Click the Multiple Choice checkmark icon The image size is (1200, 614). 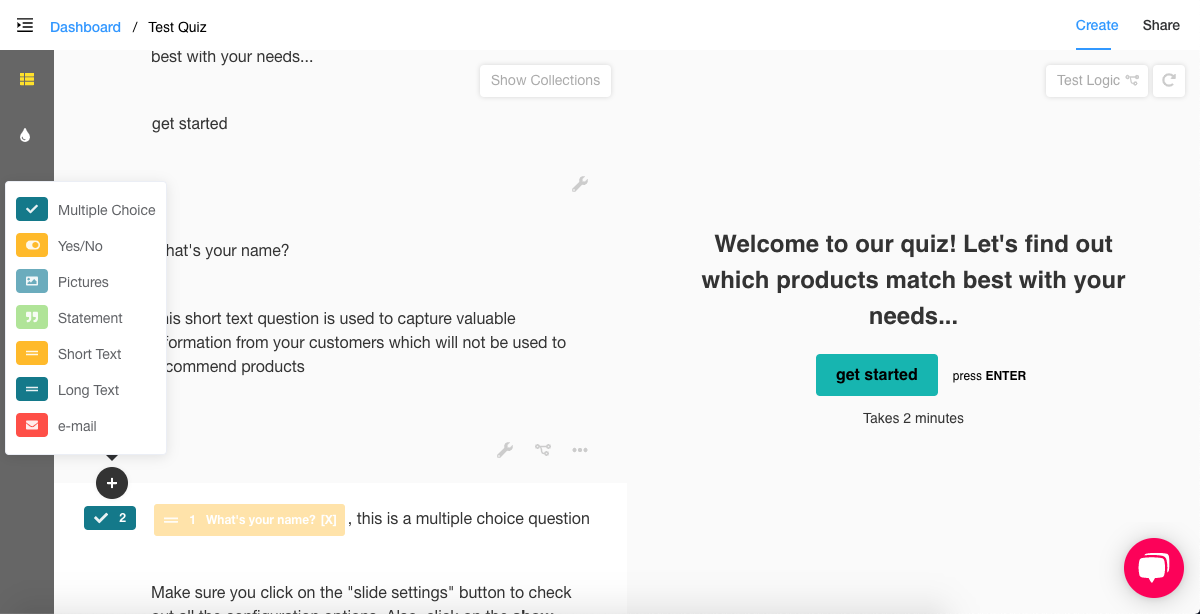tap(32, 209)
